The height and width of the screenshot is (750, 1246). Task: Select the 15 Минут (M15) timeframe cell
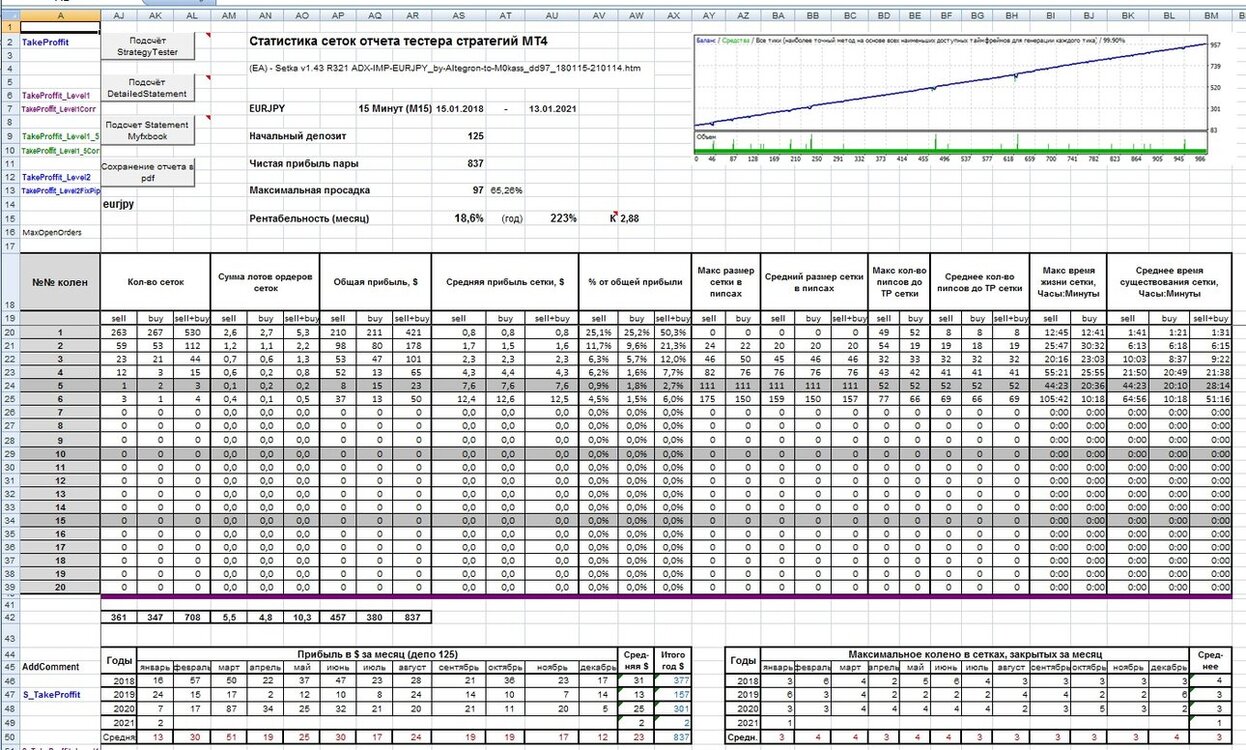click(x=394, y=108)
